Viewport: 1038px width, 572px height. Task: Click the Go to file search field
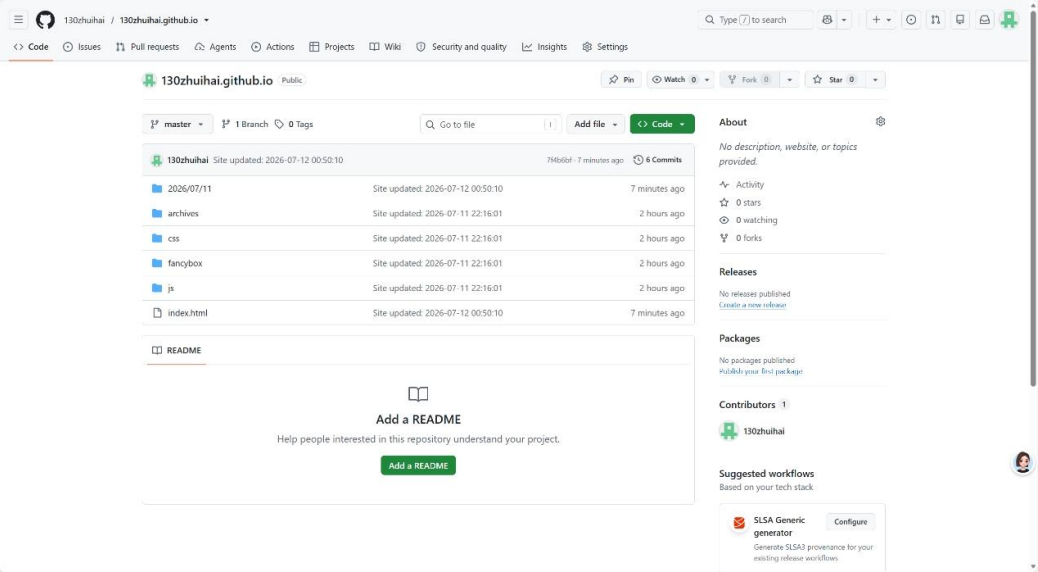[491, 124]
